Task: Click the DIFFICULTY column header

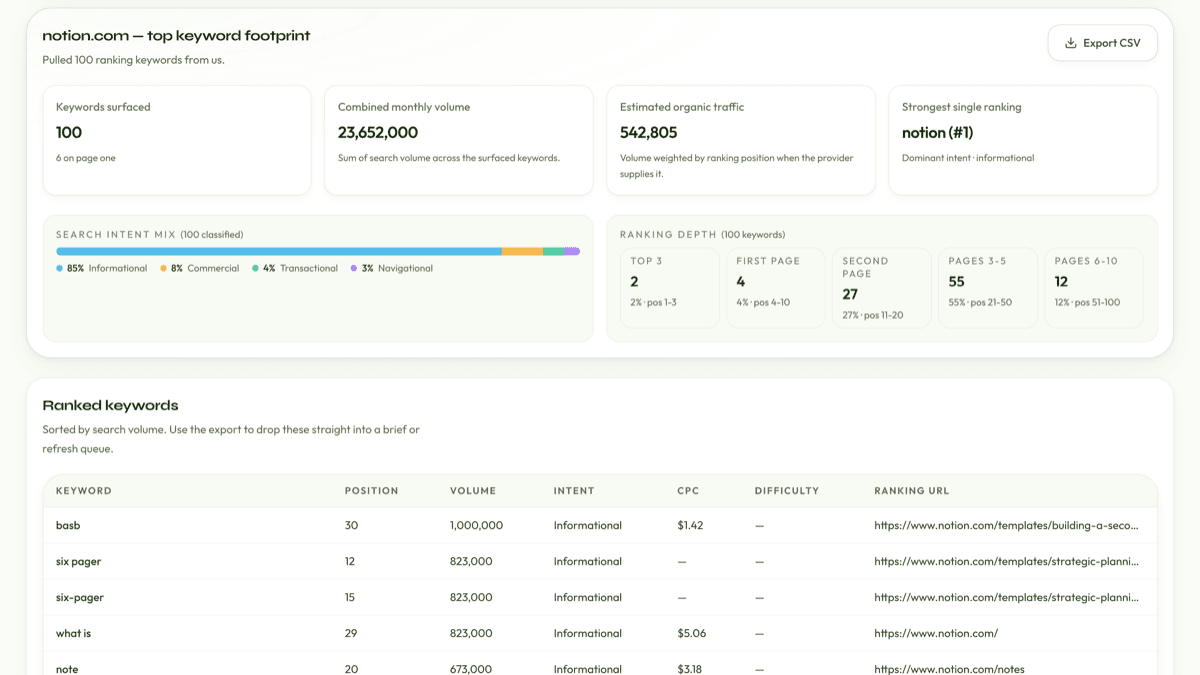Action: pos(787,491)
